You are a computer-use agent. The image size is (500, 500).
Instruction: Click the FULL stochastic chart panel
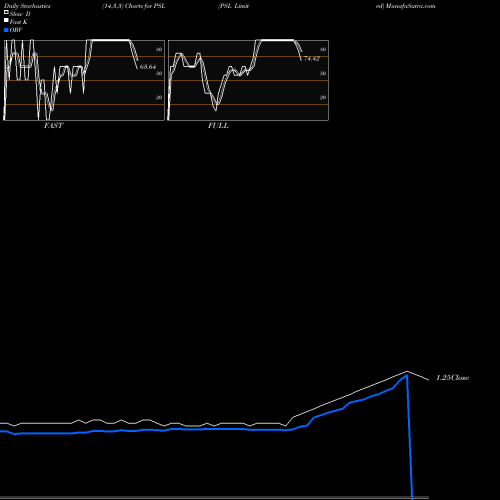[x=248, y=80]
